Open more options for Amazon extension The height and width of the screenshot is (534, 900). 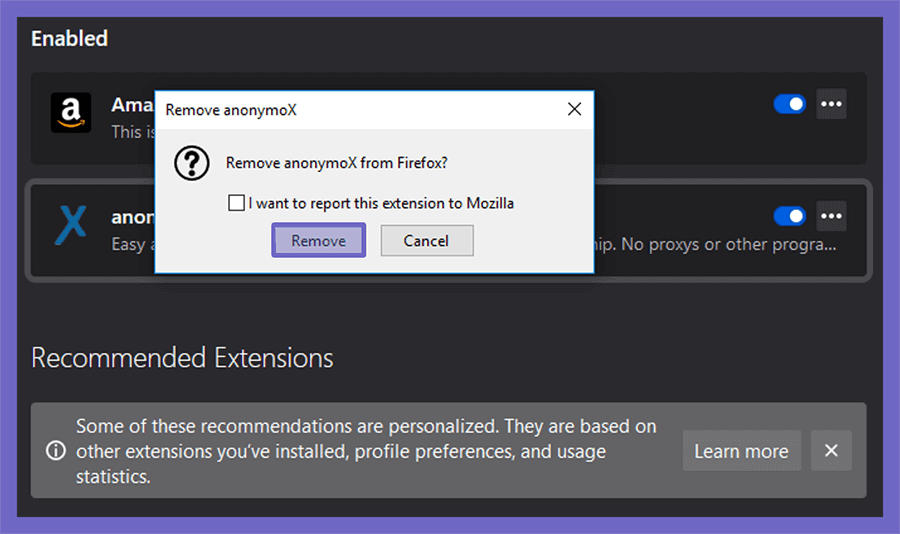tap(831, 104)
